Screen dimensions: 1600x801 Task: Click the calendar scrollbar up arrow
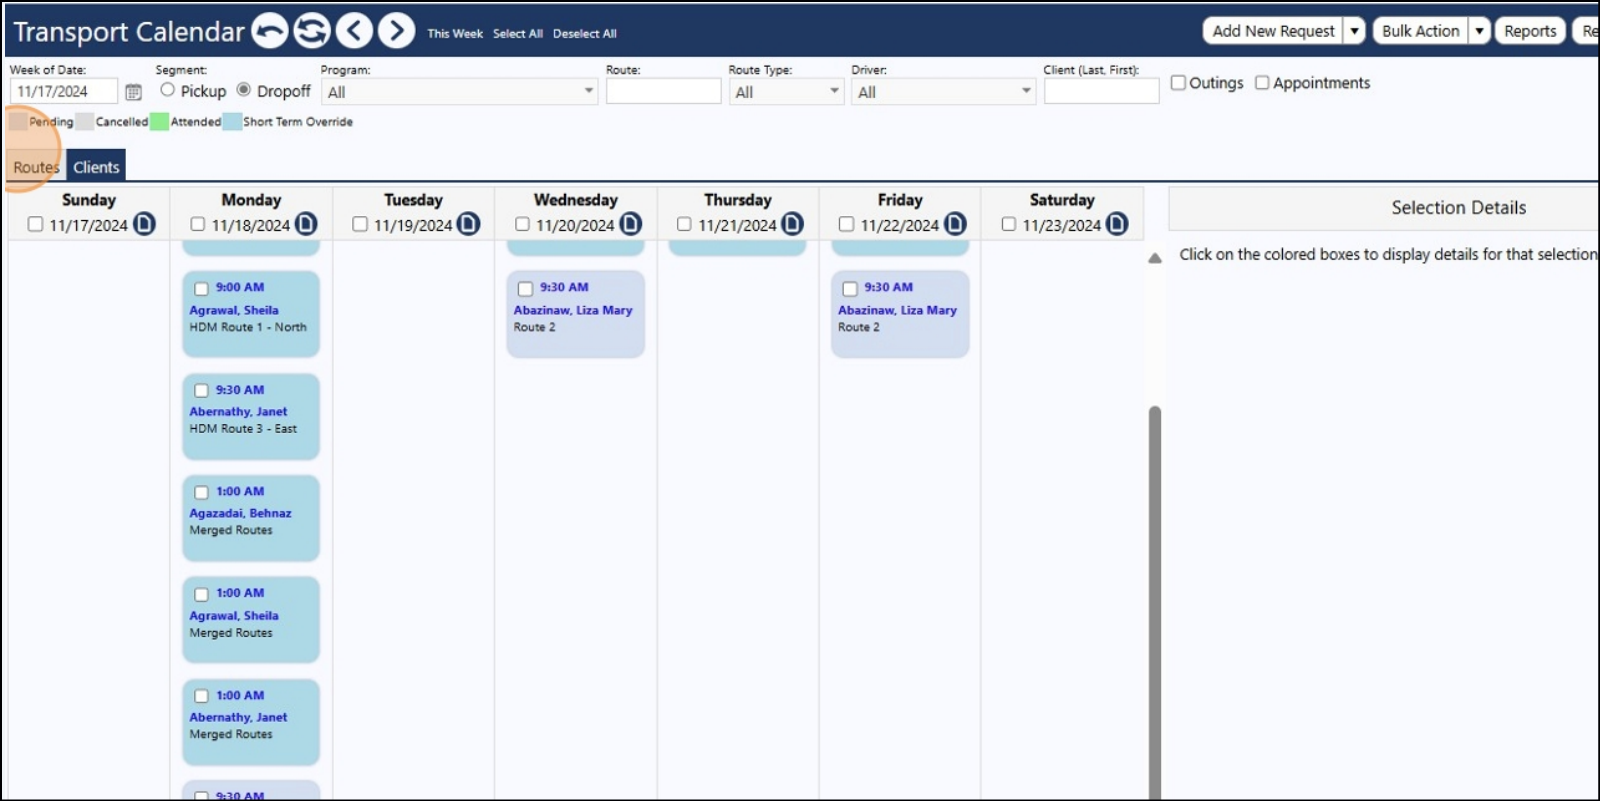[x=1155, y=258]
